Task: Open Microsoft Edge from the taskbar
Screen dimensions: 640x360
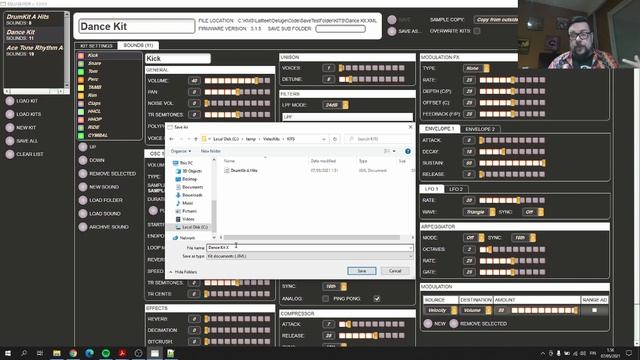Action: tap(89, 353)
